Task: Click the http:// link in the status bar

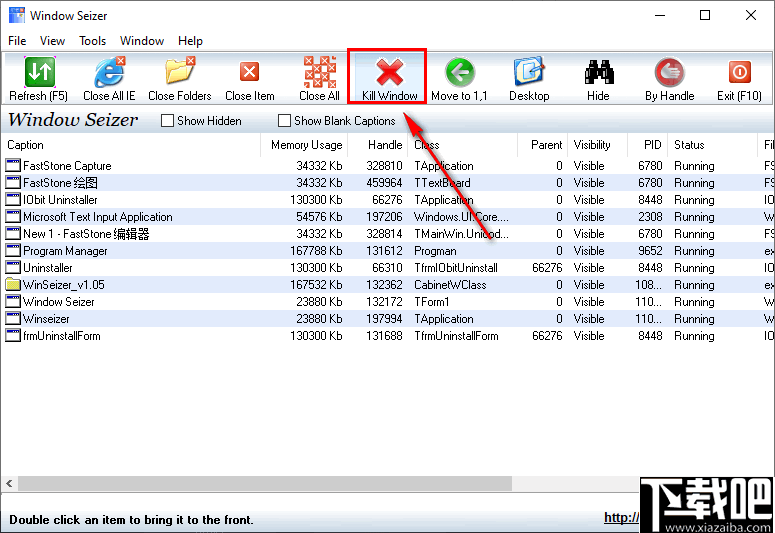Action: tap(621, 517)
